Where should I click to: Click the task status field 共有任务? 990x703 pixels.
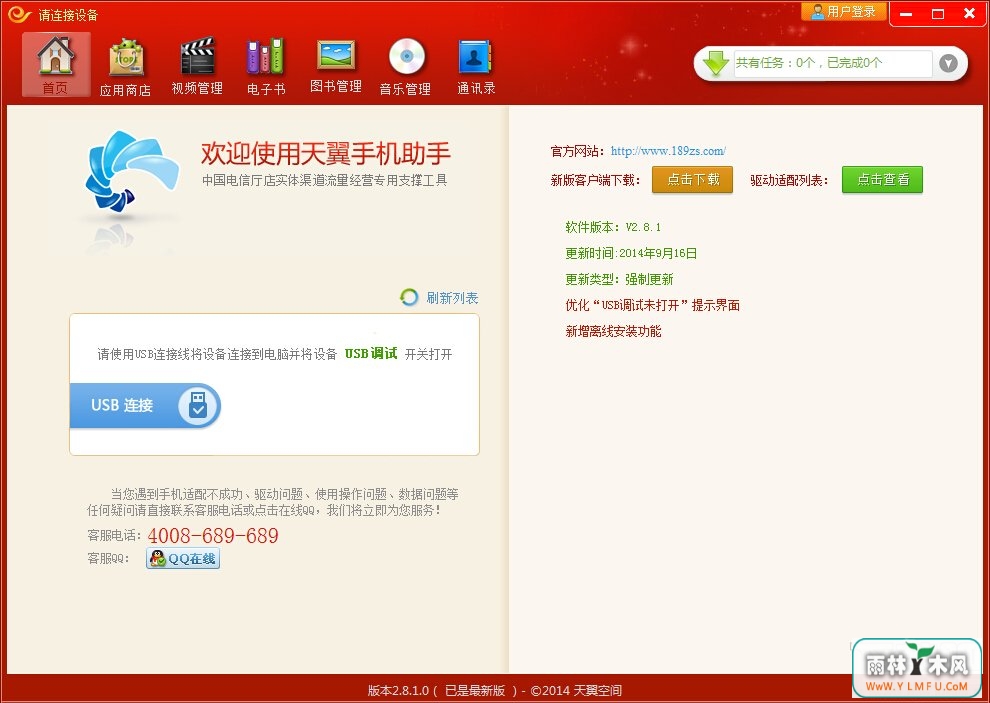[833, 63]
